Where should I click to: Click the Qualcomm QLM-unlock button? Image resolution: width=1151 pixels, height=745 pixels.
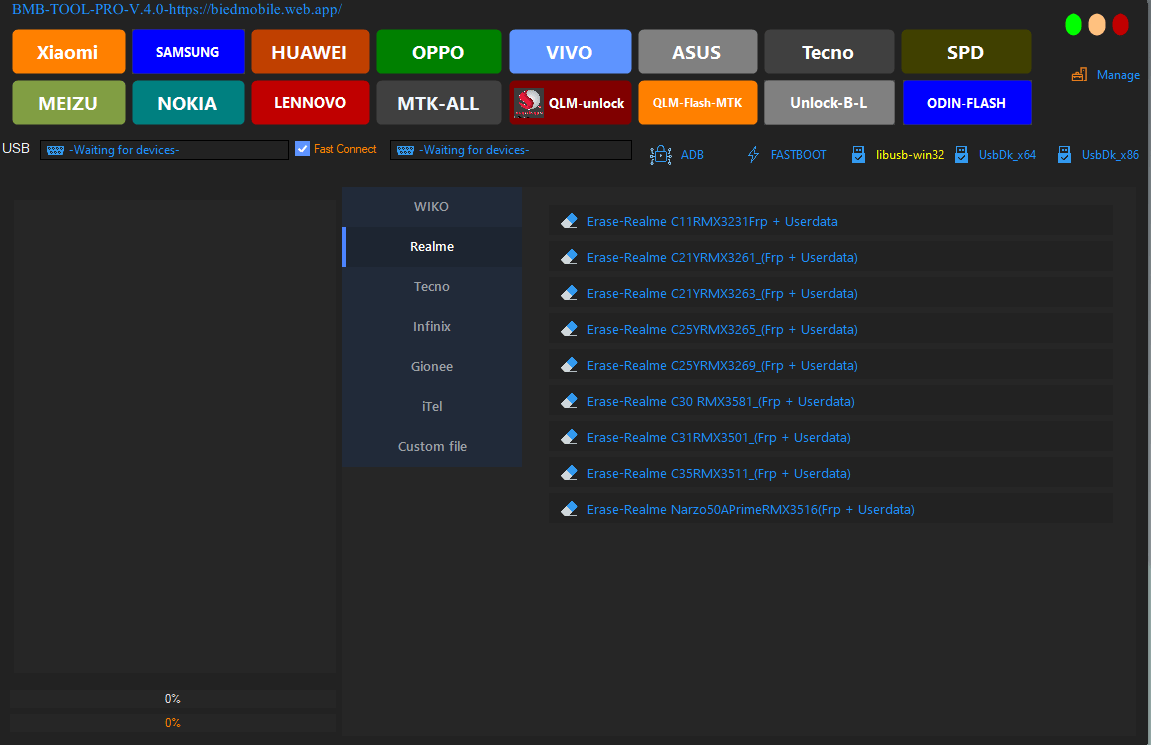coord(570,103)
